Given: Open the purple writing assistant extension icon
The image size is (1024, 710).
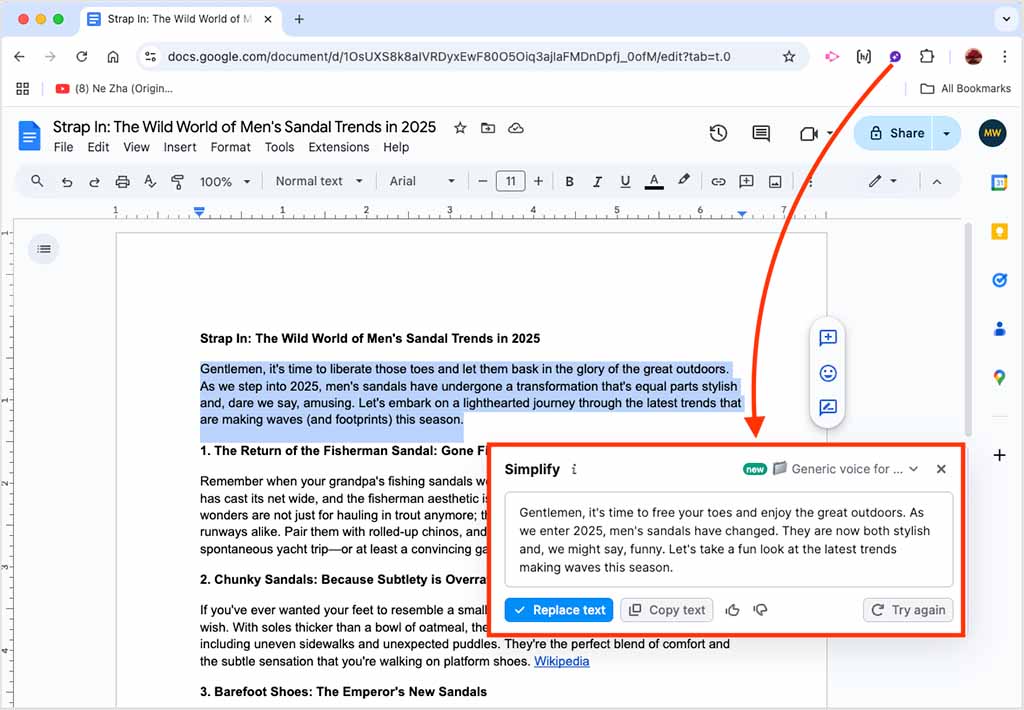Looking at the screenshot, I should (895, 57).
